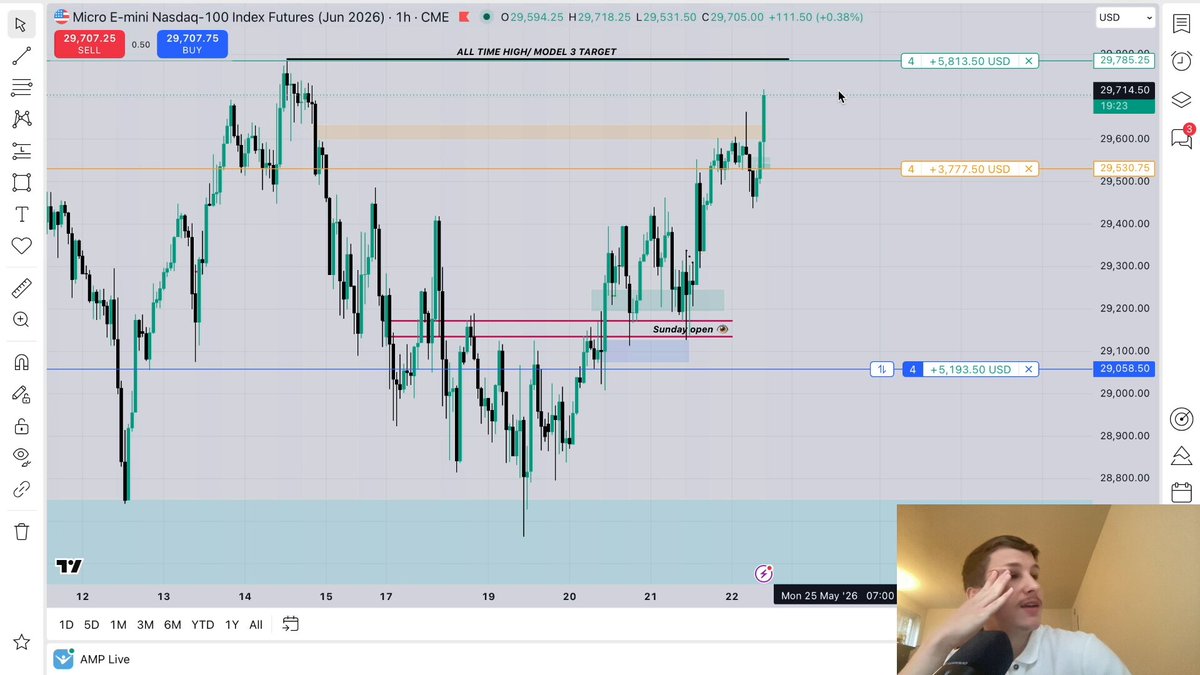Toggle stay in drawing mode
This screenshot has height=675, width=1200.
(x=21, y=394)
